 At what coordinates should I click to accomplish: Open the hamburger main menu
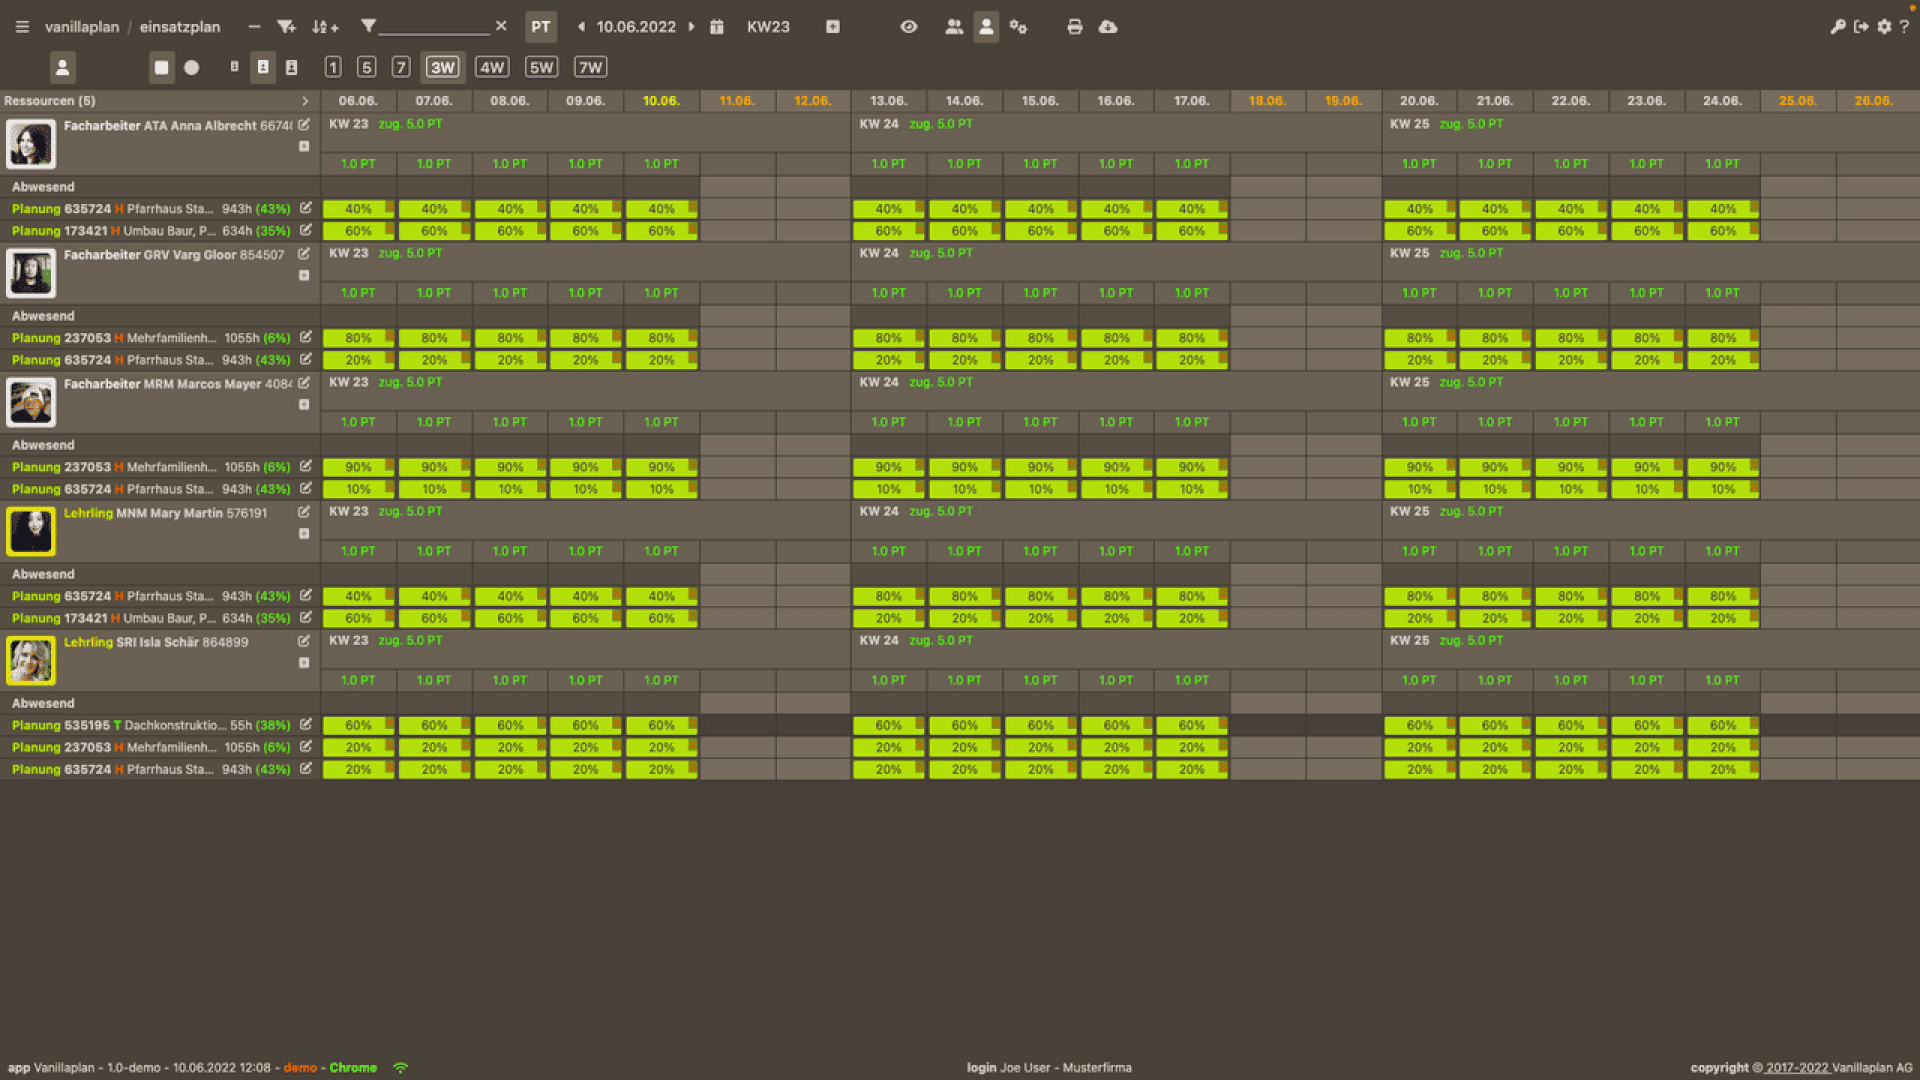[x=22, y=27]
